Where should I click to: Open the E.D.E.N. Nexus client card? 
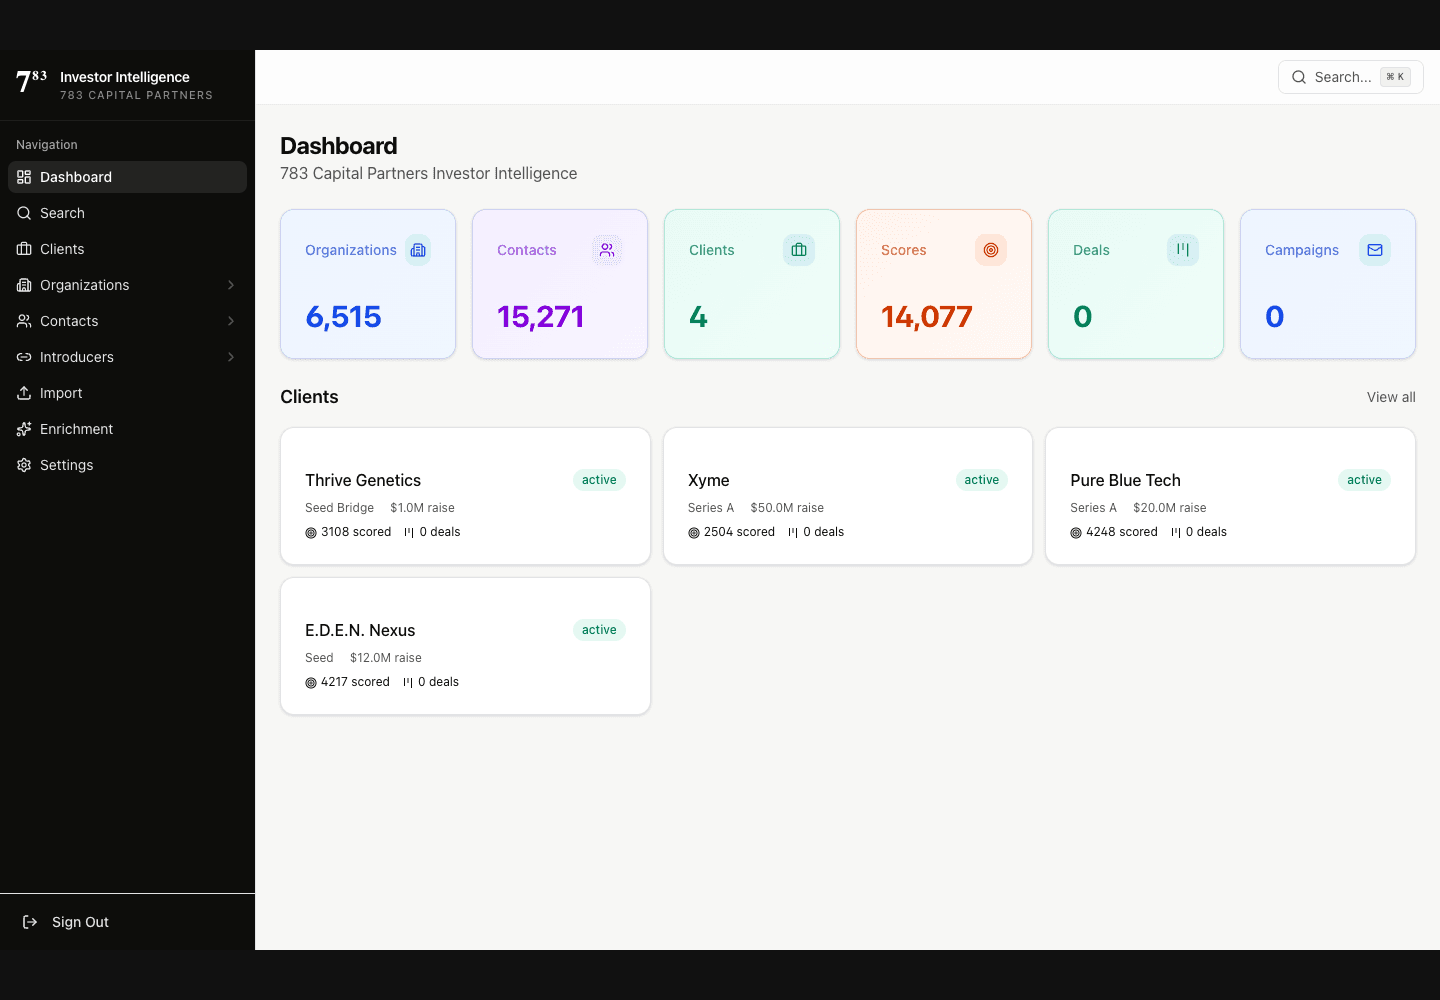point(465,646)
